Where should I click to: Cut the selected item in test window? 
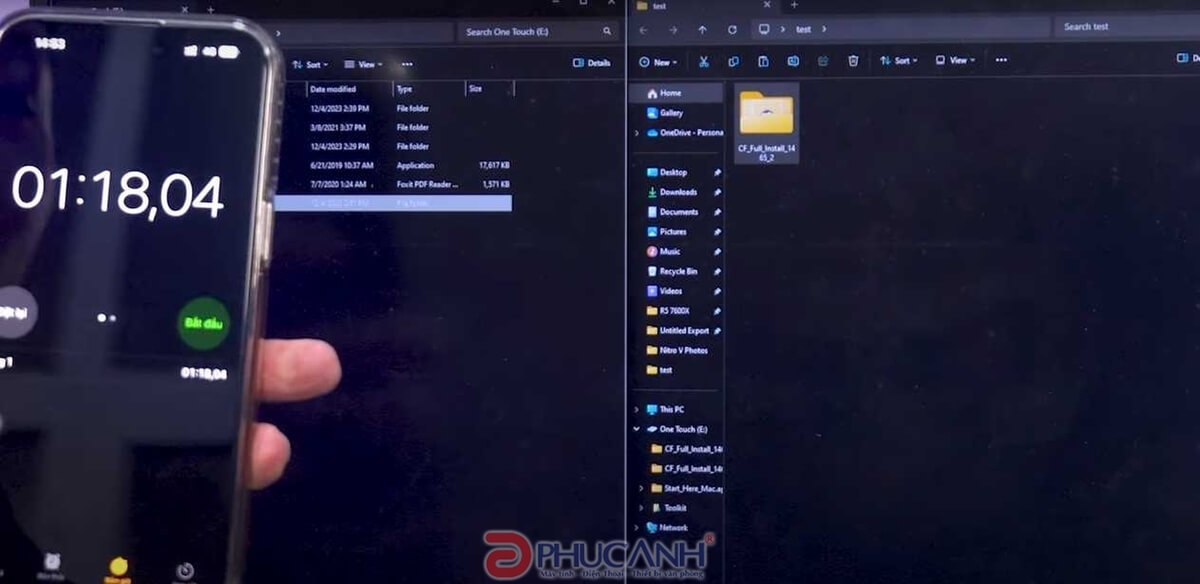(704, 61)
